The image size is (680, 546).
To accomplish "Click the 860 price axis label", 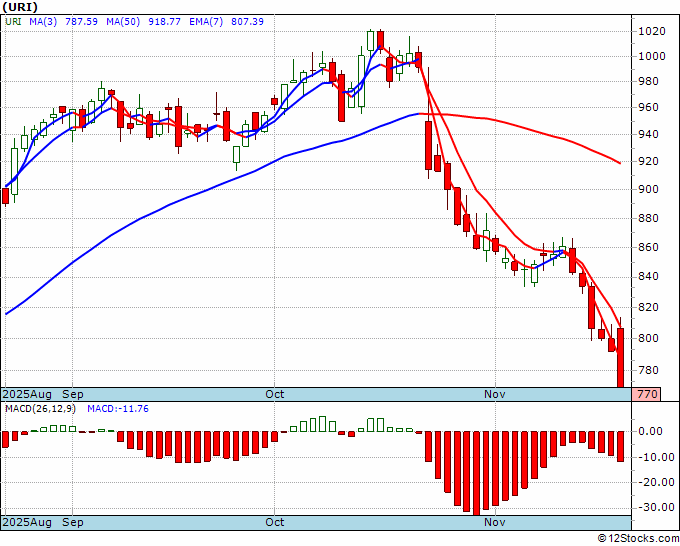I will pyautogui.click(x=648, y=247).
